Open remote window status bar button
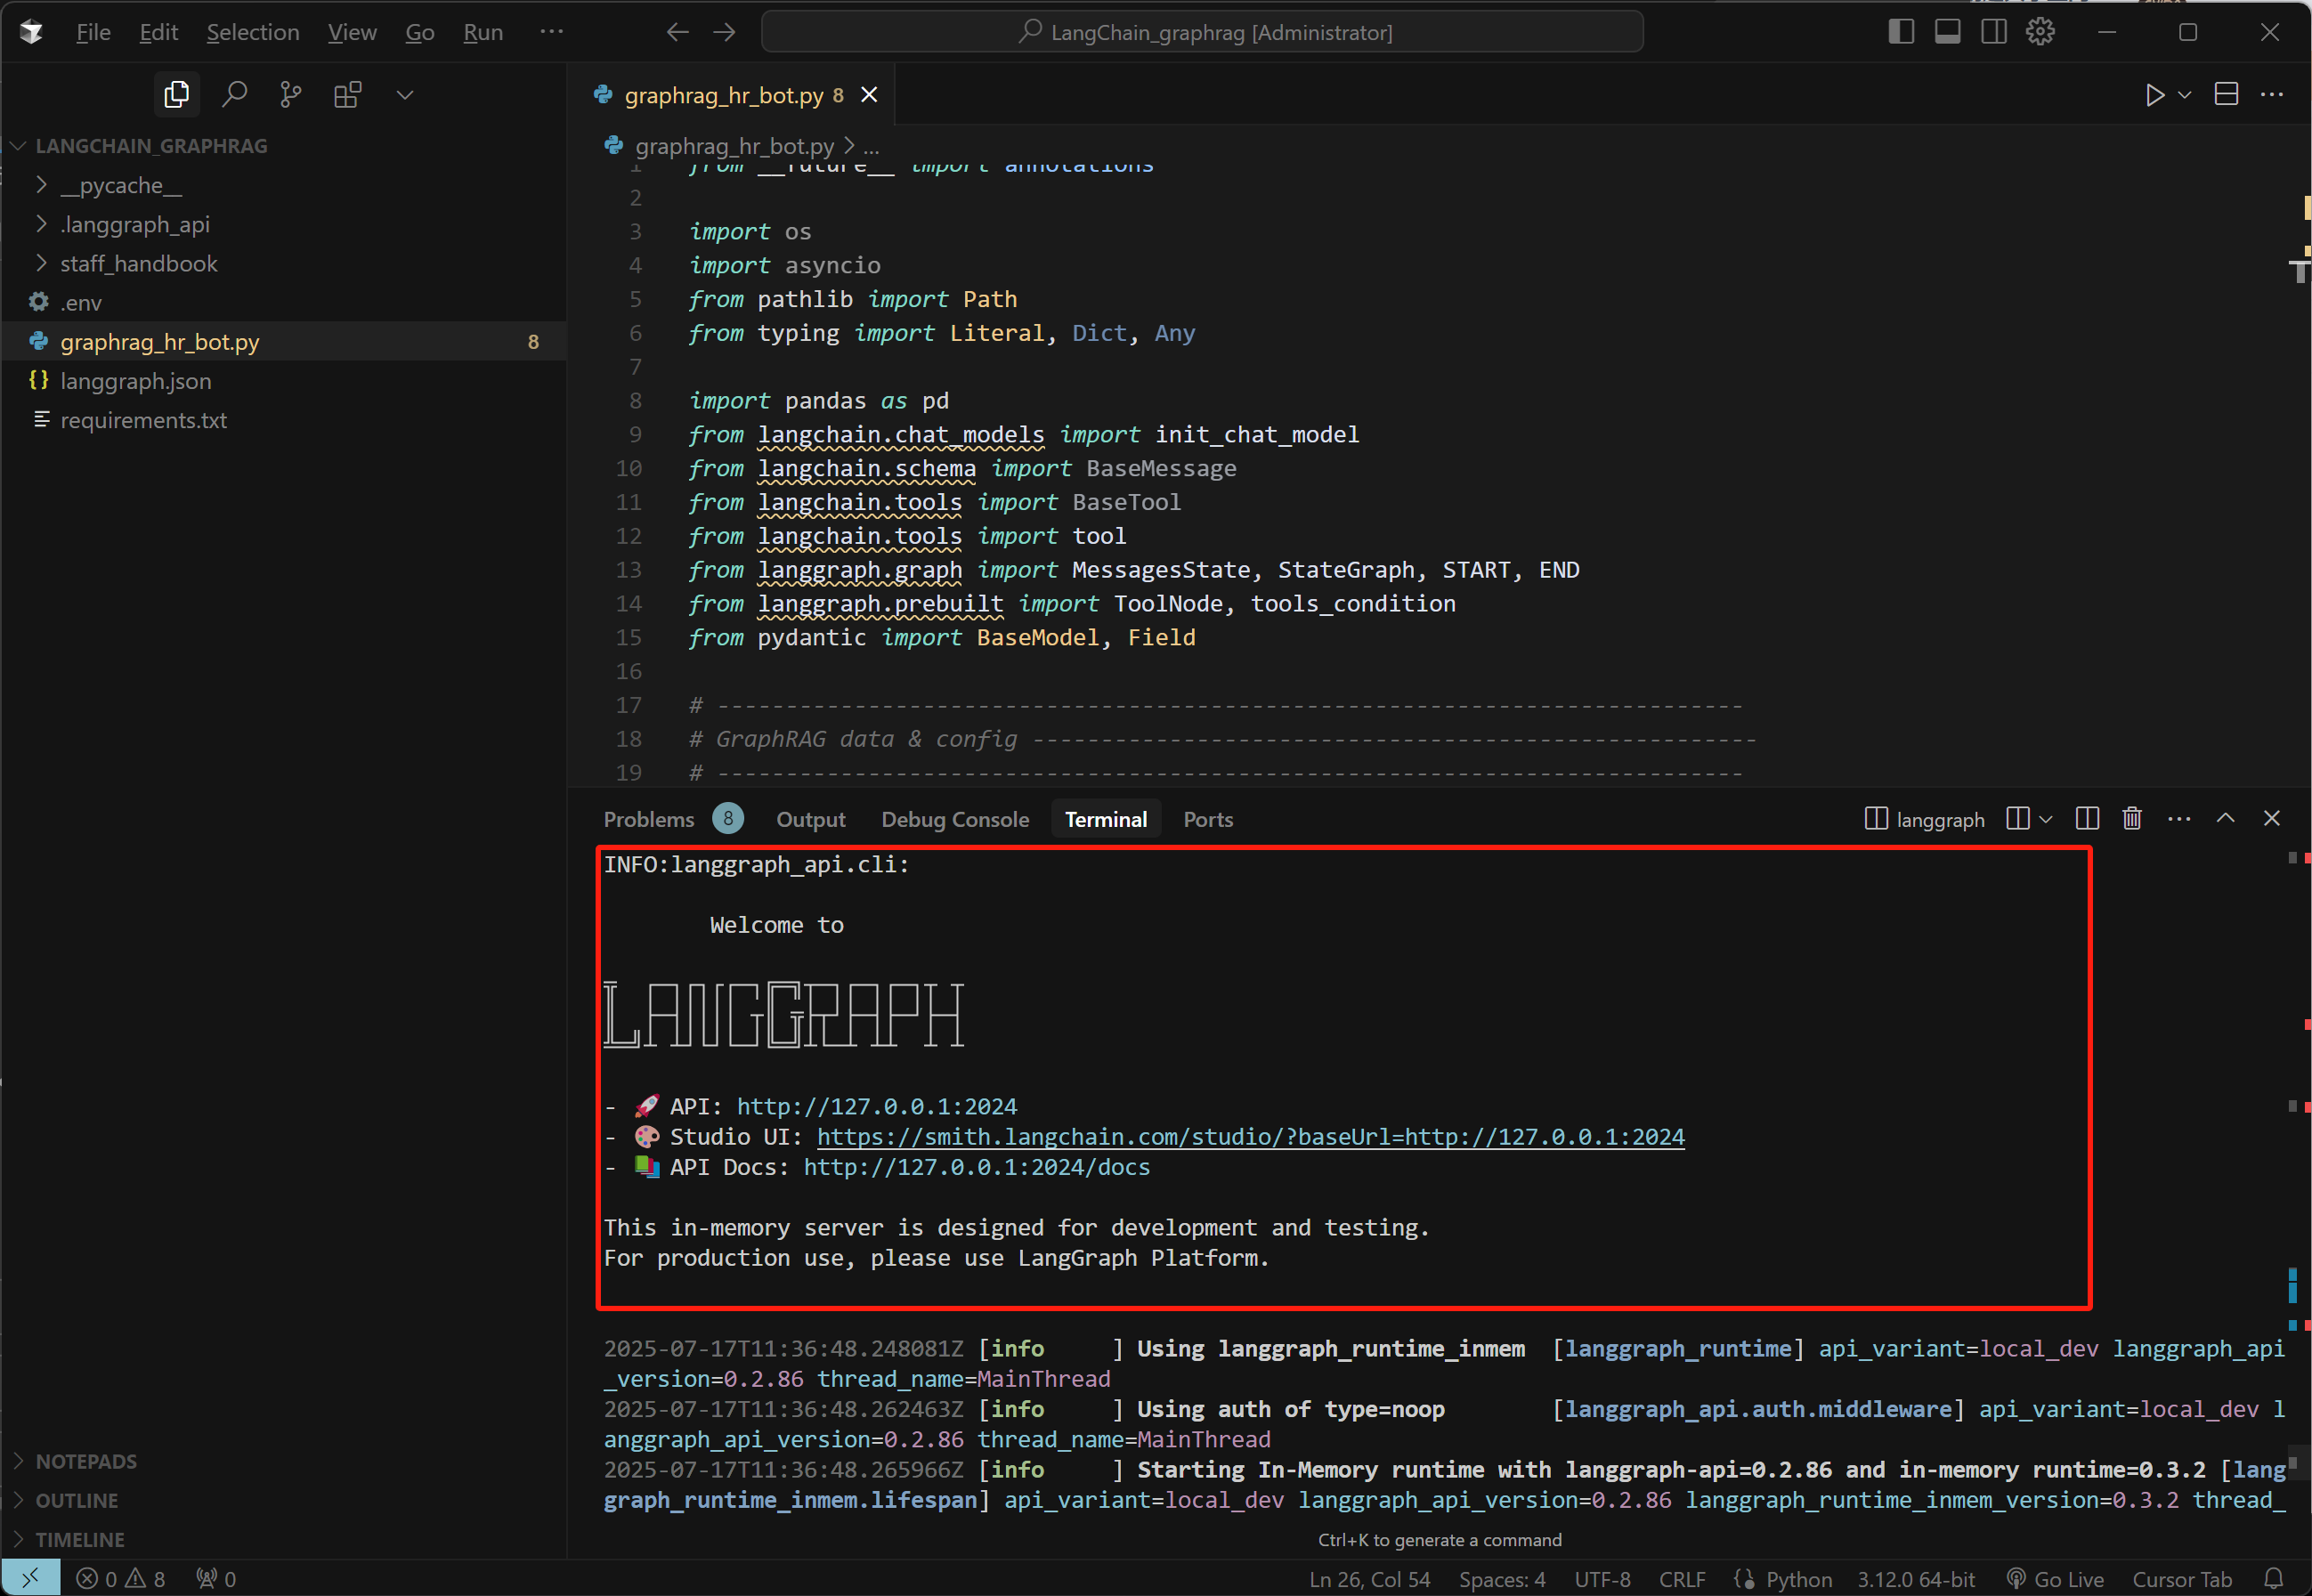The height and width of the screenshot is (1596, 2312). (x=30, y=1578)
